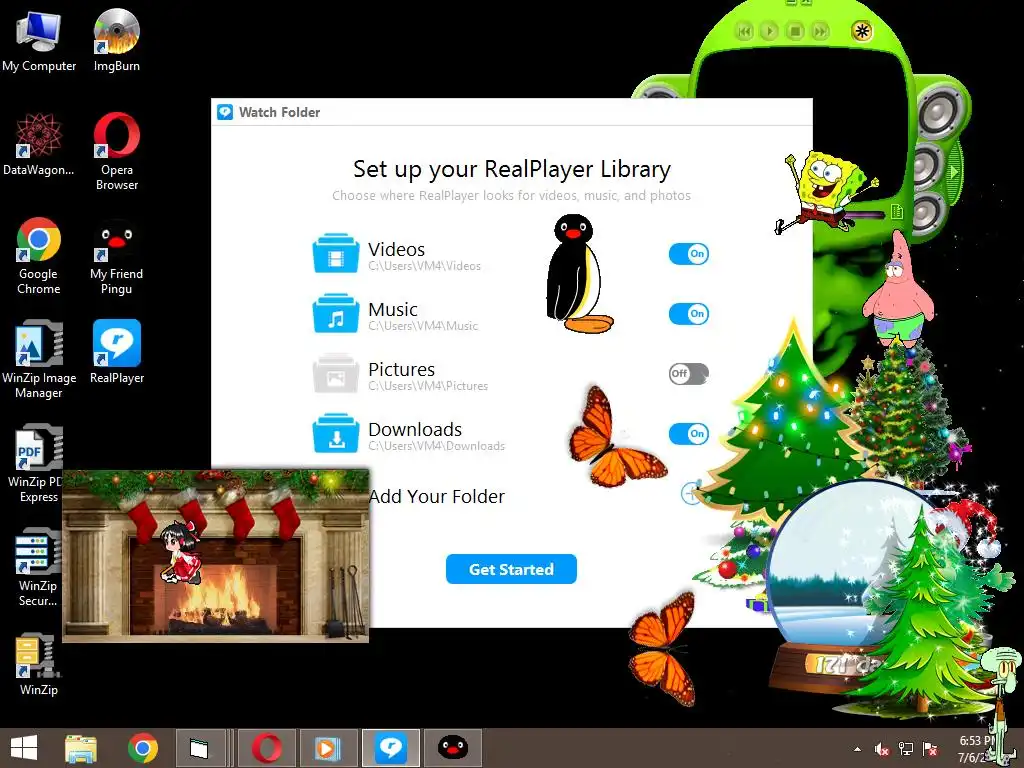Image resolution: width=1024 pixels, height=768 pixels.
Task: Open File Explorer from the taskbar
Action: tap(81, 748)
